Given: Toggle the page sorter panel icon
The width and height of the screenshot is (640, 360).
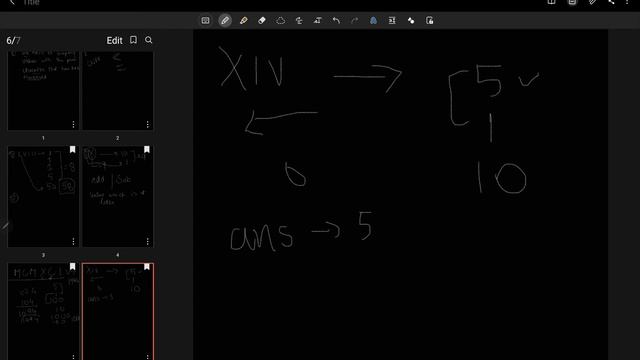Looking at the screenshot, I should [572, 2].
